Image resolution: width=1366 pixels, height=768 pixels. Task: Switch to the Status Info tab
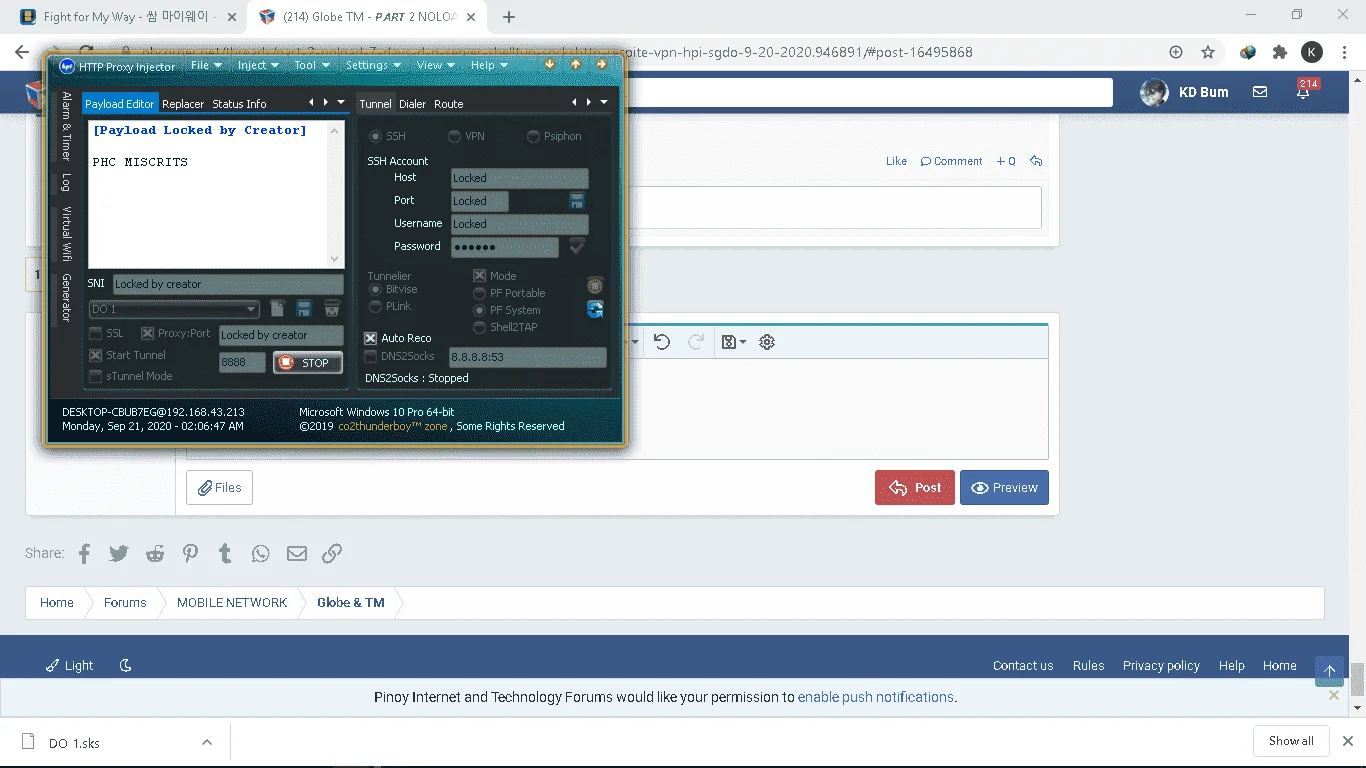pyautogui.click(x=239, y=104)
